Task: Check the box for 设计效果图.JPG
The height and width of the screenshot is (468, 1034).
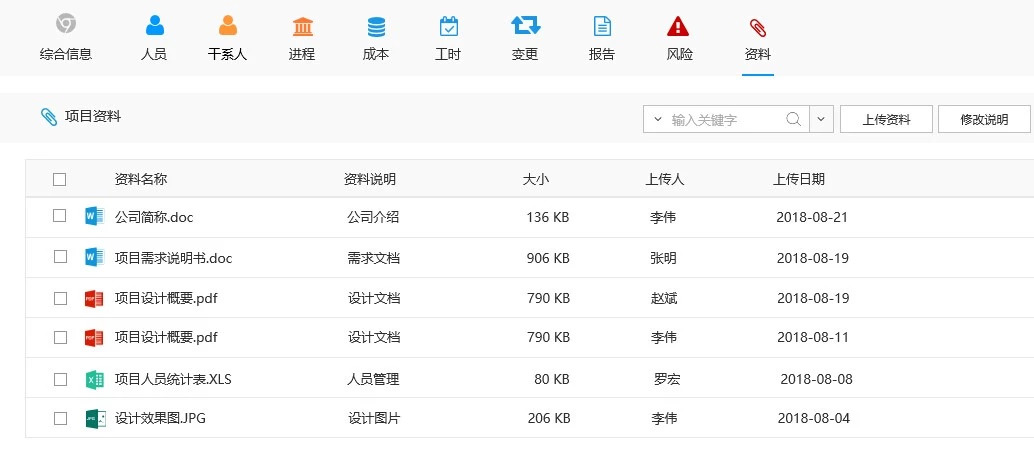Action: pyautogui.click(x=60, y=418)
